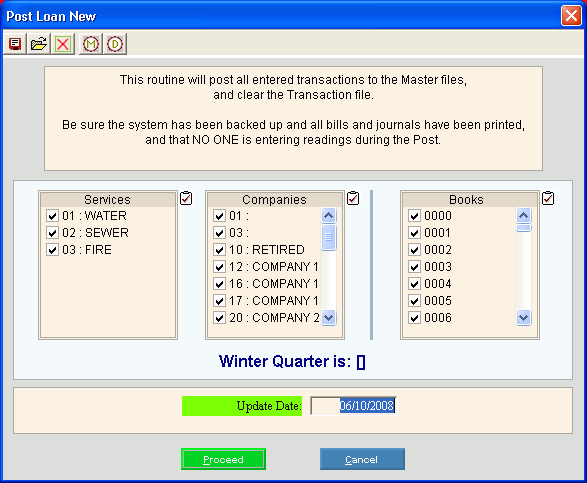
Task: Click the circled D toolbar icon
Action: pos(115,44)
